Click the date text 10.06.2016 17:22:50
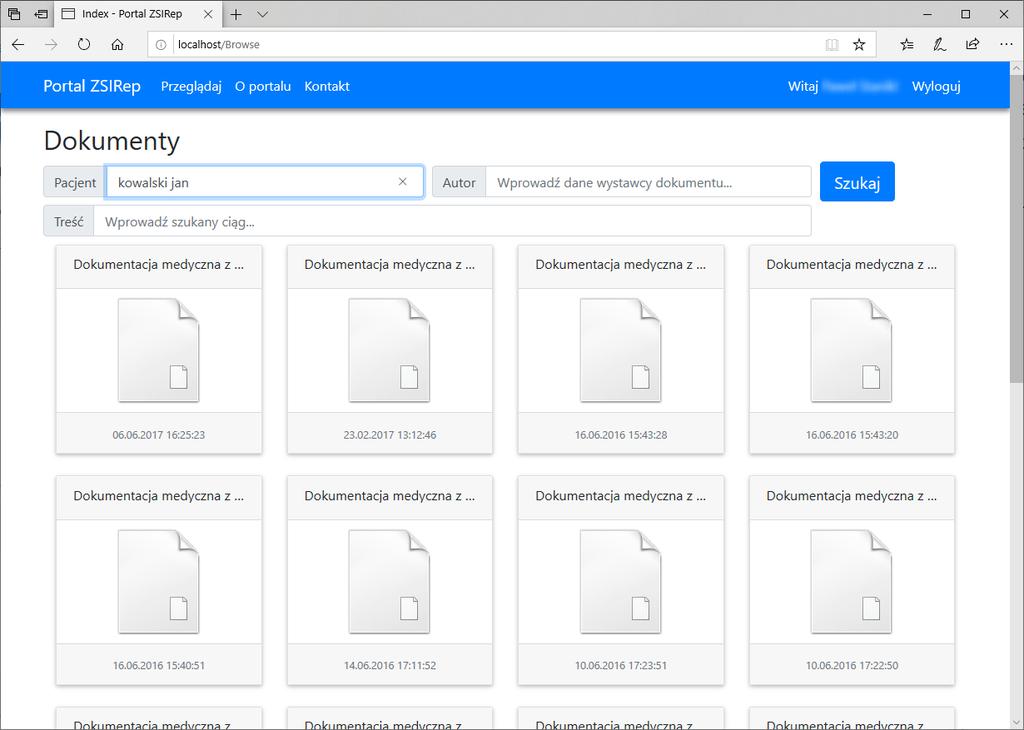Viewport: 1024px width, 730px height. [852, 665]
